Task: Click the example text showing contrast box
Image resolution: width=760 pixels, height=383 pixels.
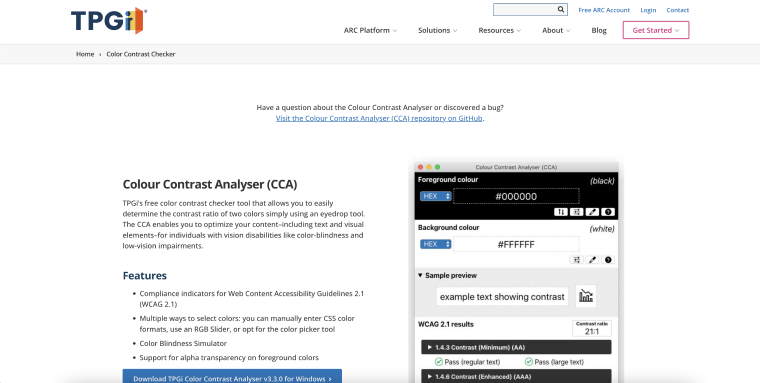Action: 502,297
